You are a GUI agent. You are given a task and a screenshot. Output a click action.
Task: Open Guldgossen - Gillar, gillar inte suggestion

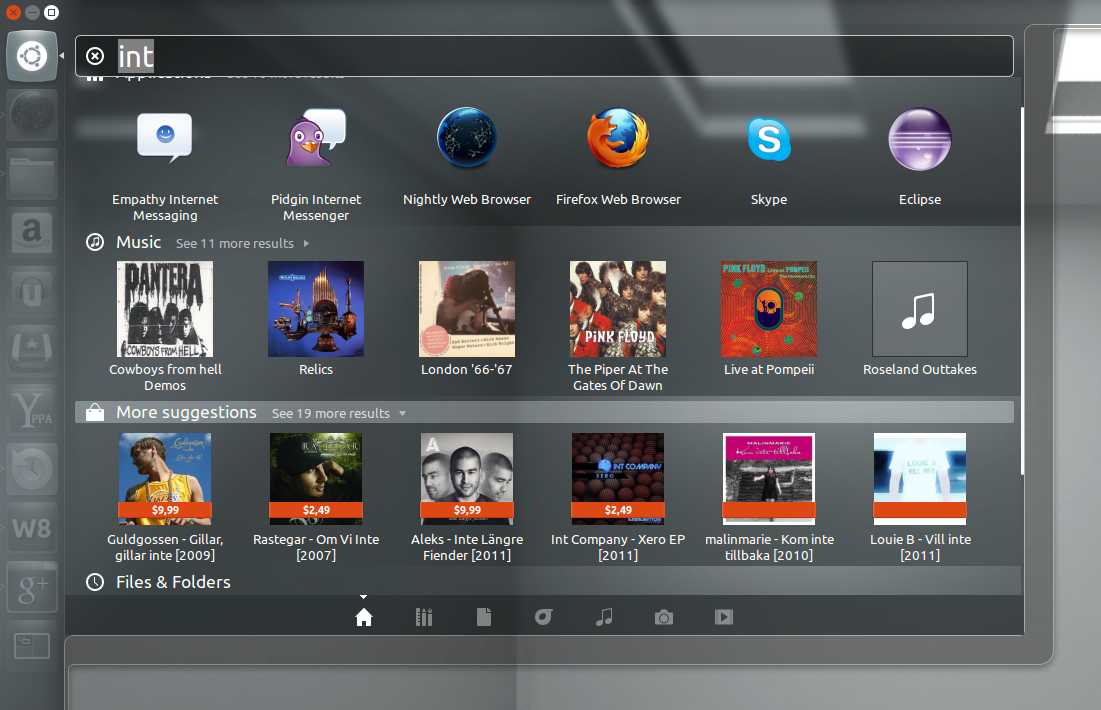coord(165,497)
